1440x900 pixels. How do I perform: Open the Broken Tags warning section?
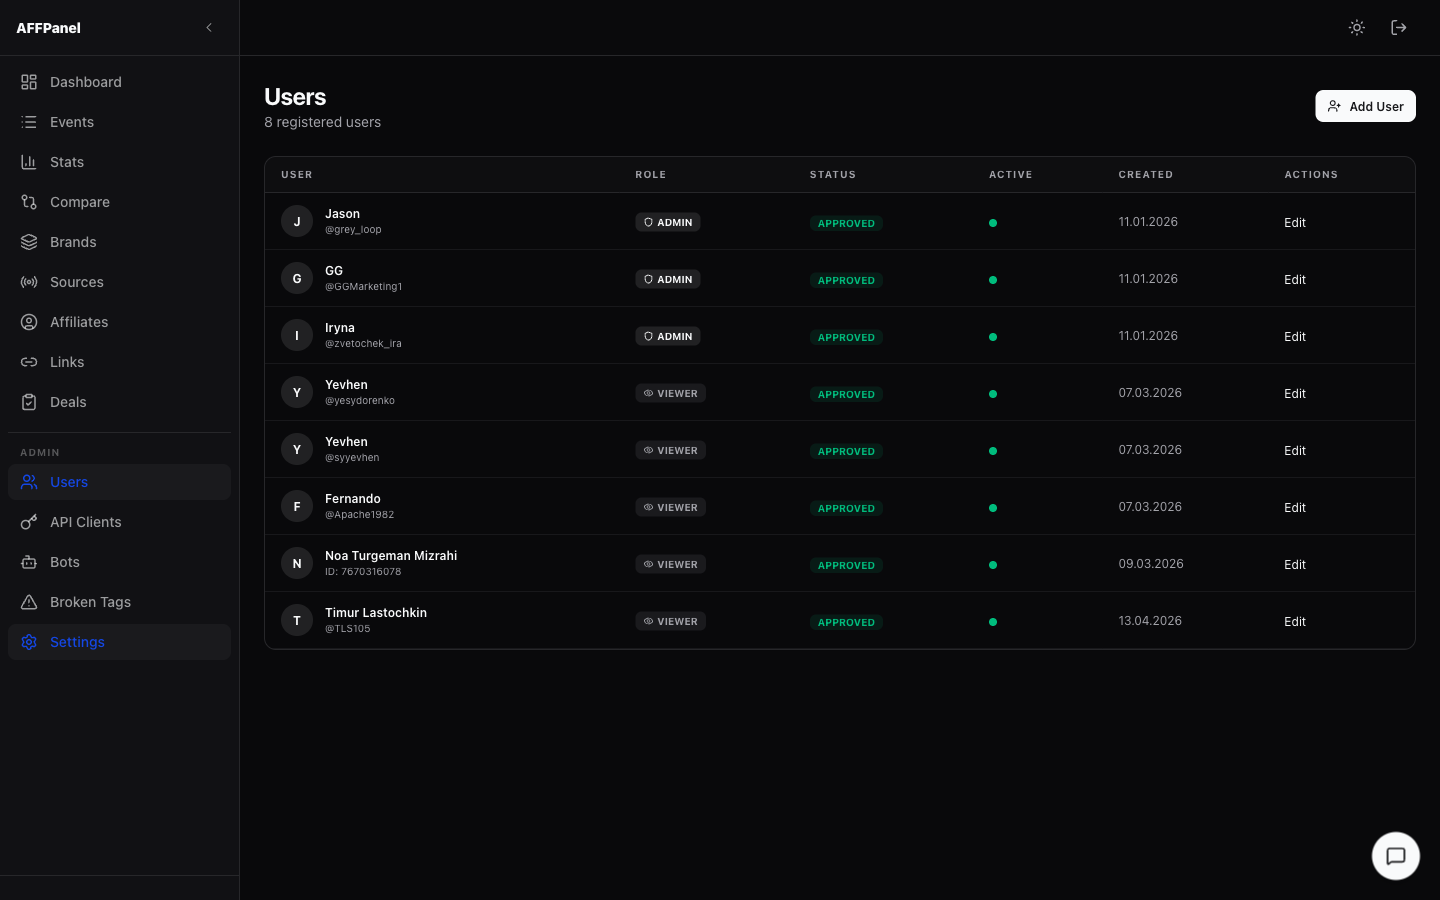click(90, 601)
